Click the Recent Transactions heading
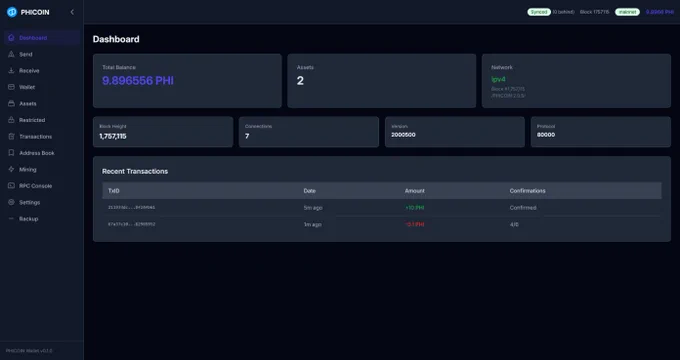The height and width of the screenshot is (360, 680). tap(135, 171)
